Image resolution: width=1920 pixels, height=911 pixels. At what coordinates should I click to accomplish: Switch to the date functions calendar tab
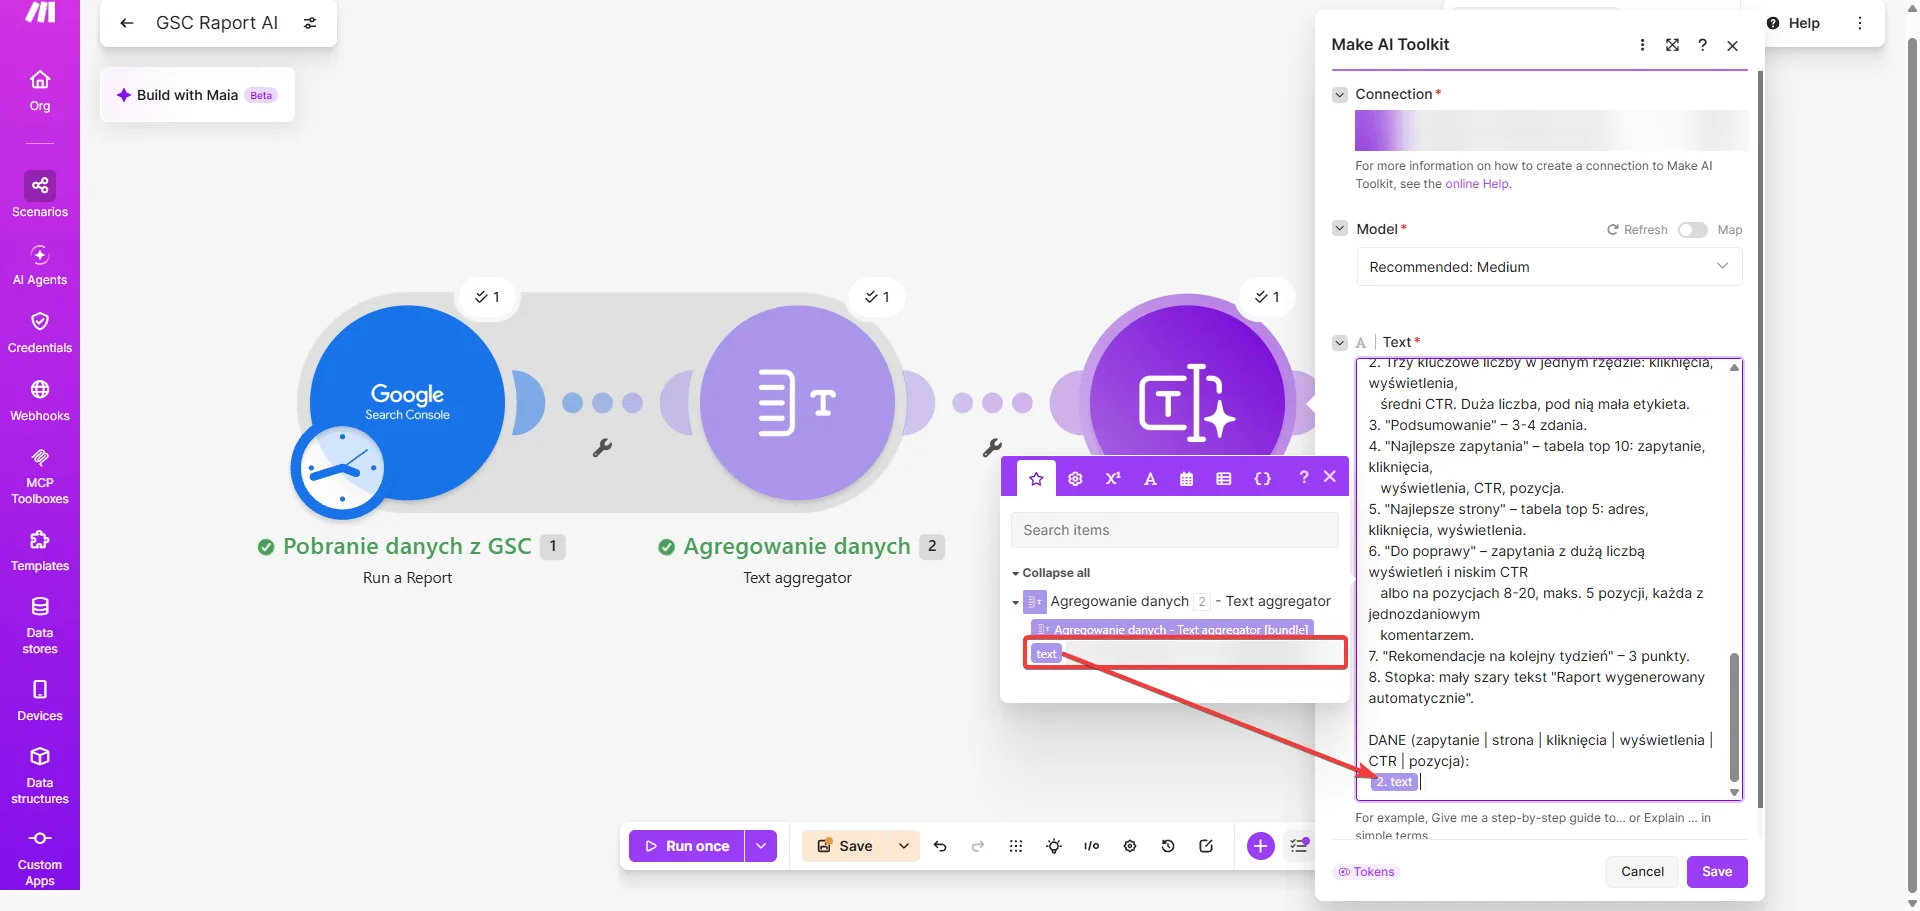pyautogui.click(x=1187, y=478)
